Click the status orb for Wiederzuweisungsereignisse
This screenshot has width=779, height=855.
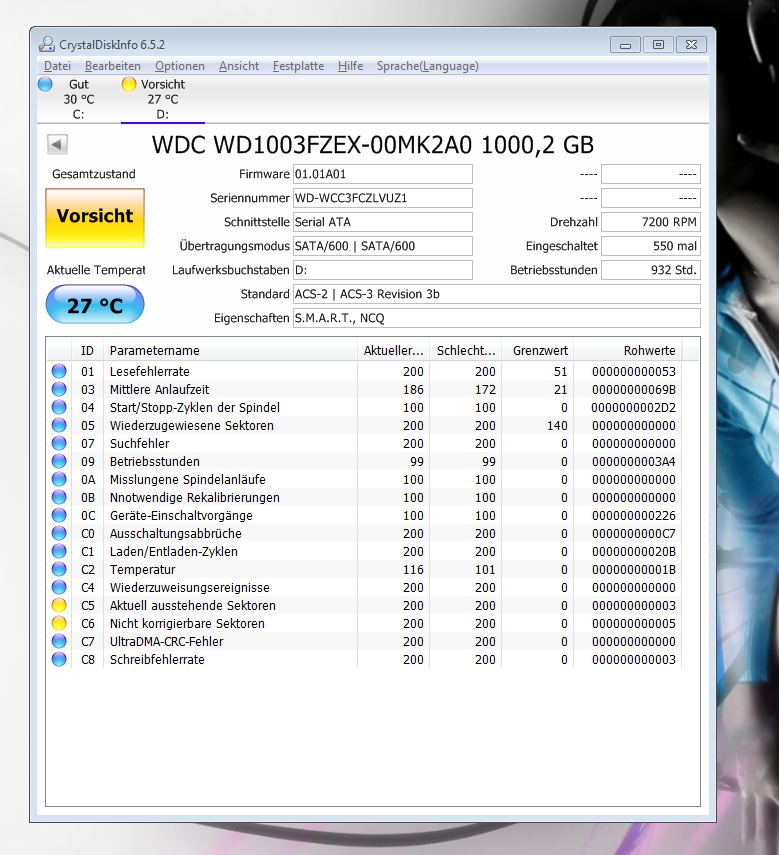[59, 587]
